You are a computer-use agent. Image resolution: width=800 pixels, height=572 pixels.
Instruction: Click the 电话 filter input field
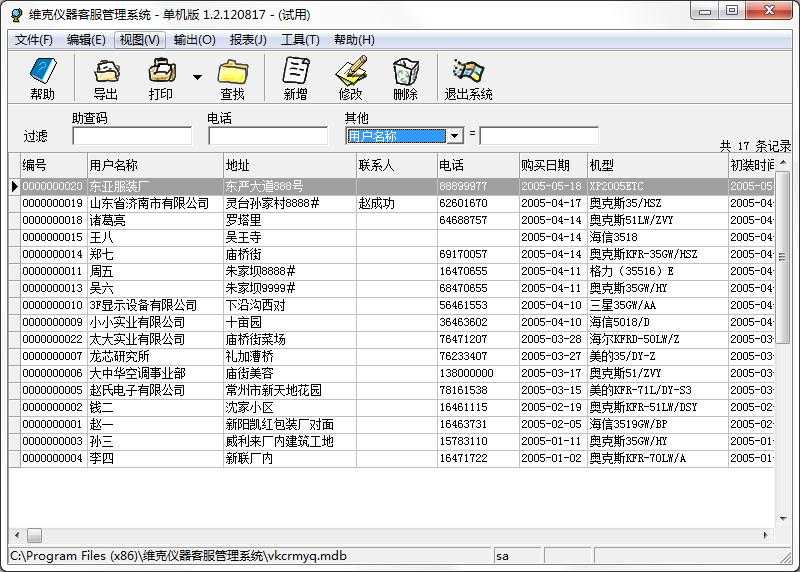[268, 136]
